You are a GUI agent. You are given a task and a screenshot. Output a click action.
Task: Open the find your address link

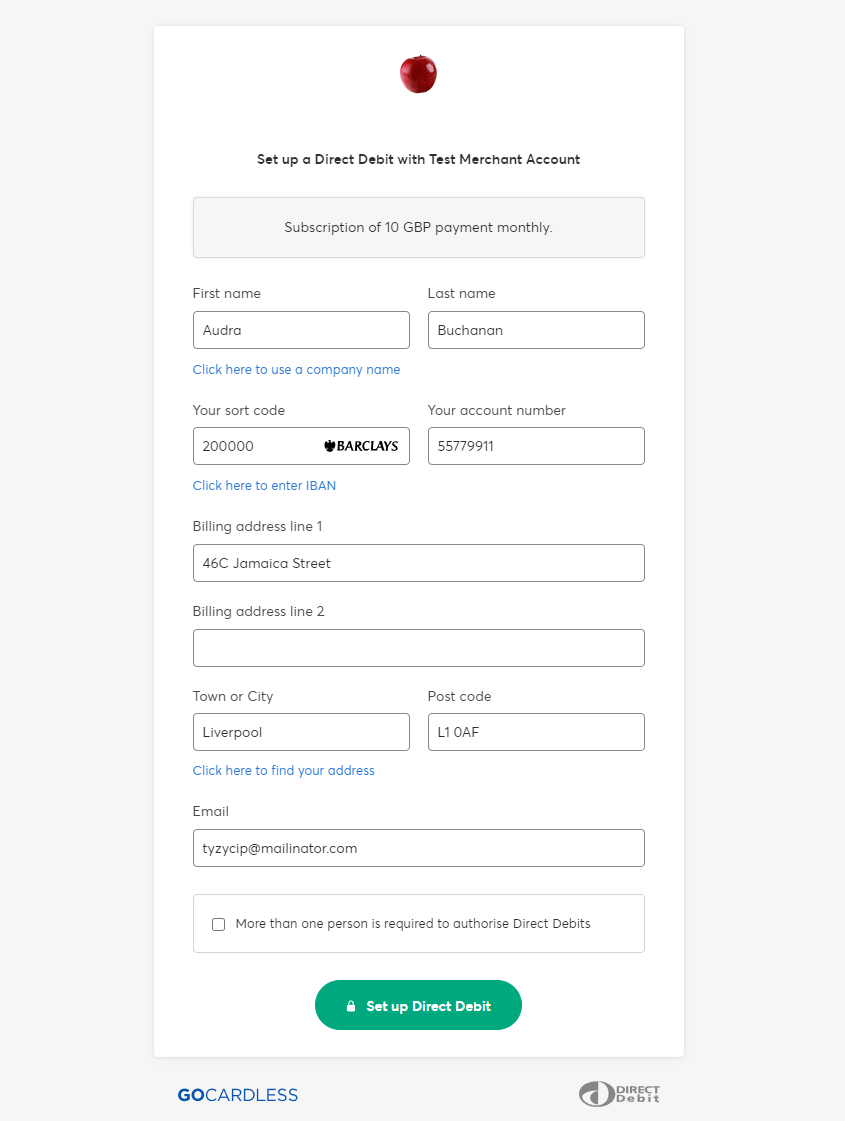pos(283,771)
